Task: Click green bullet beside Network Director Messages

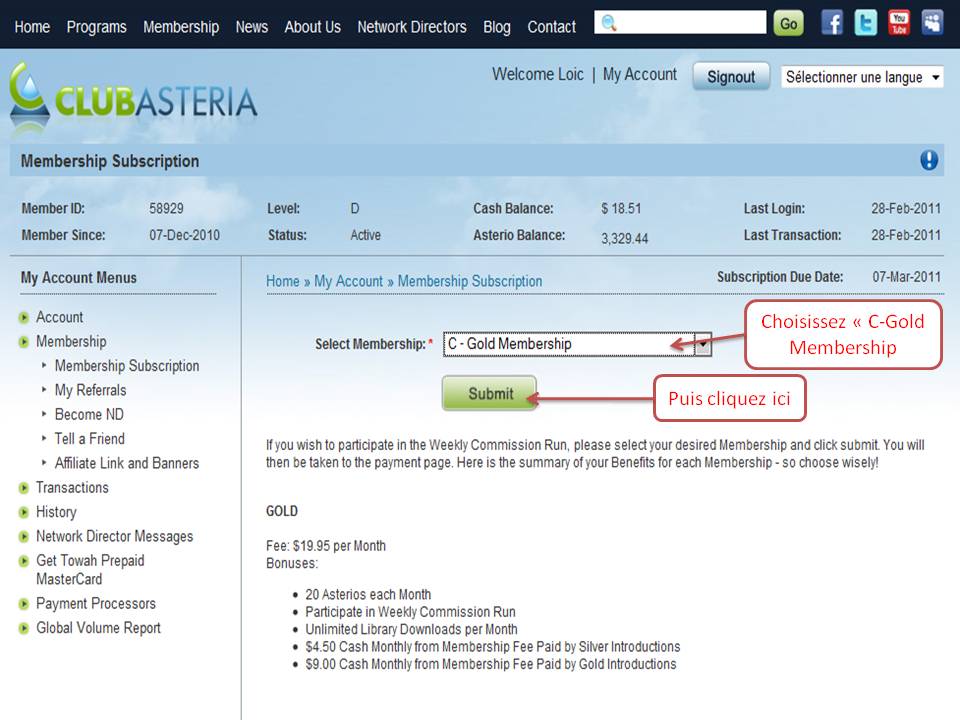Action: (24, 537)
